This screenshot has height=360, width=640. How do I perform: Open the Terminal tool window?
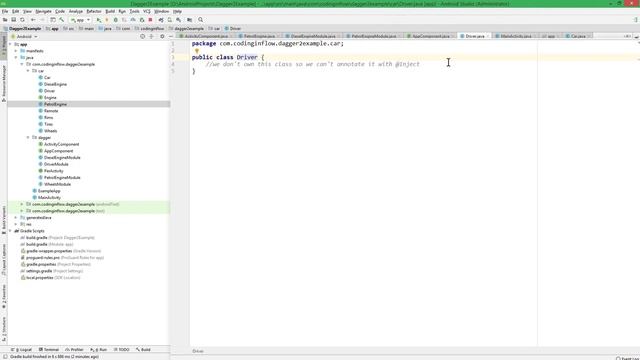tap(49, 350)
